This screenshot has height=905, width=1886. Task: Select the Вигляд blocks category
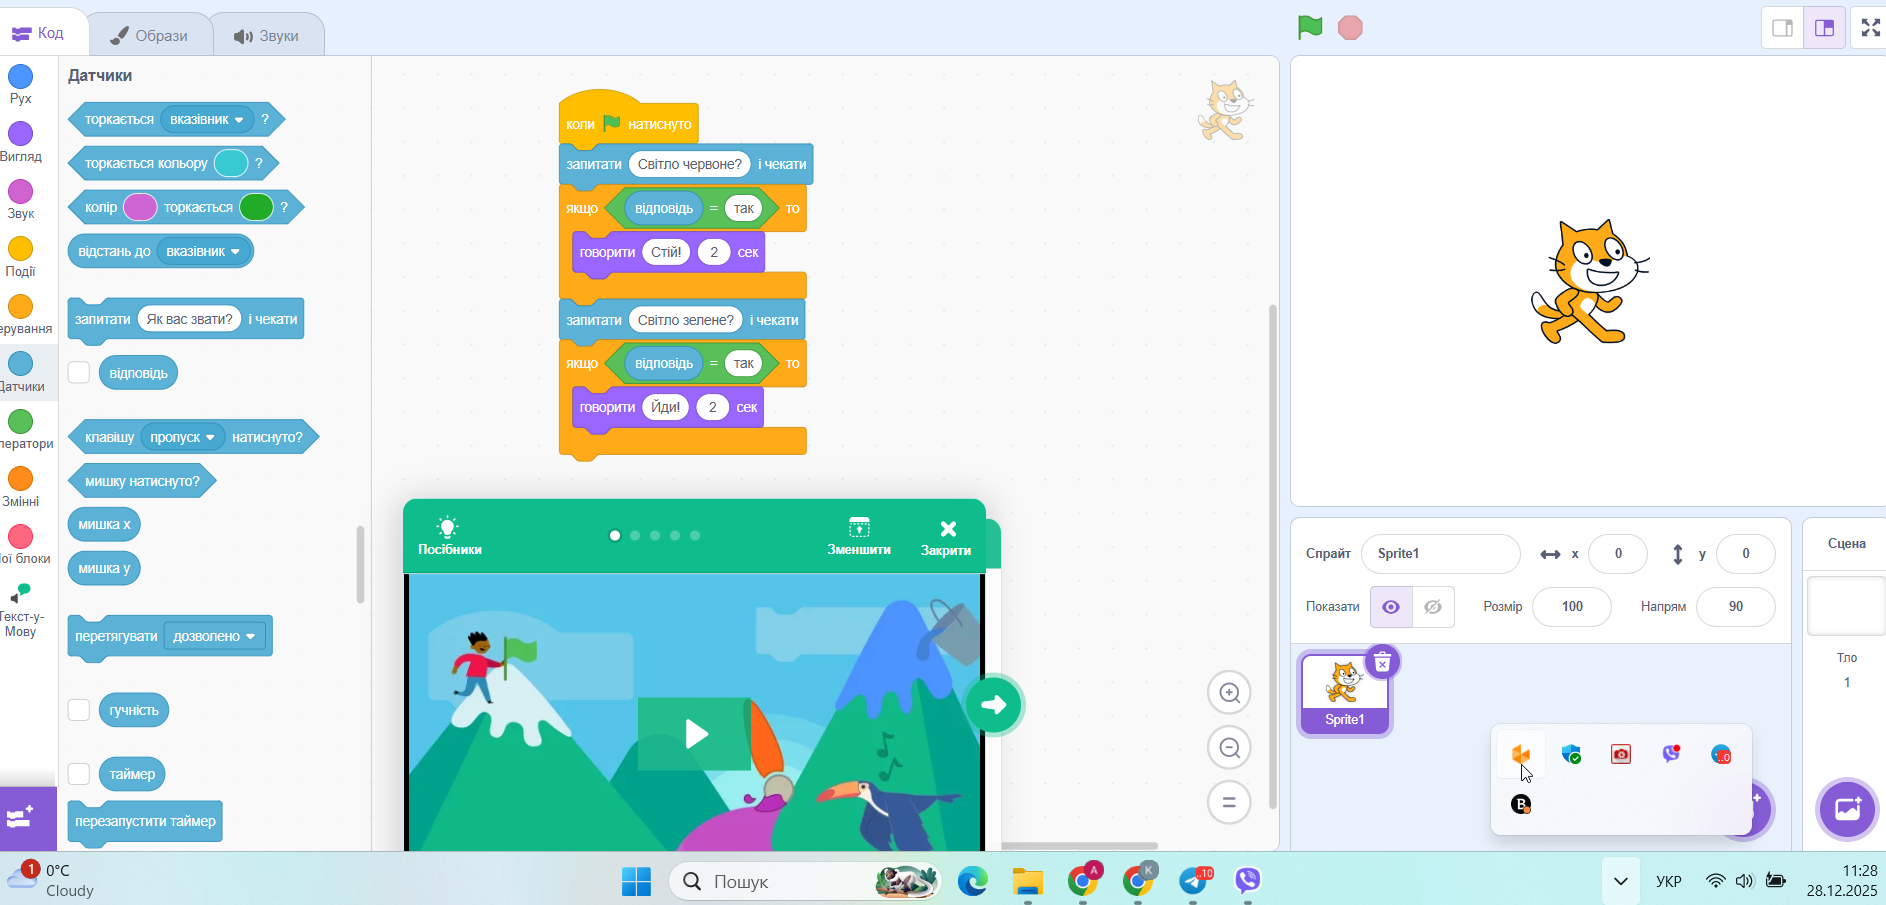pyautogui.click(x=20, y=142)
